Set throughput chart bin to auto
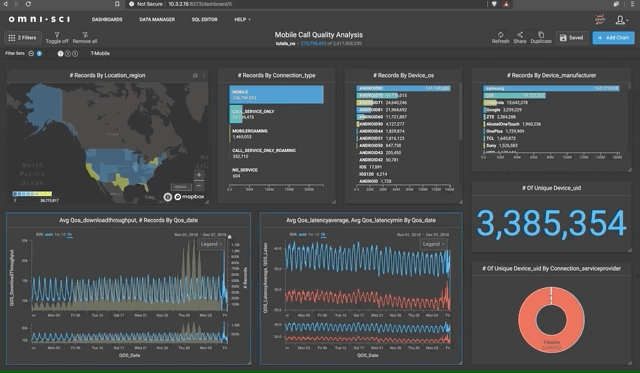 [49, 235]
